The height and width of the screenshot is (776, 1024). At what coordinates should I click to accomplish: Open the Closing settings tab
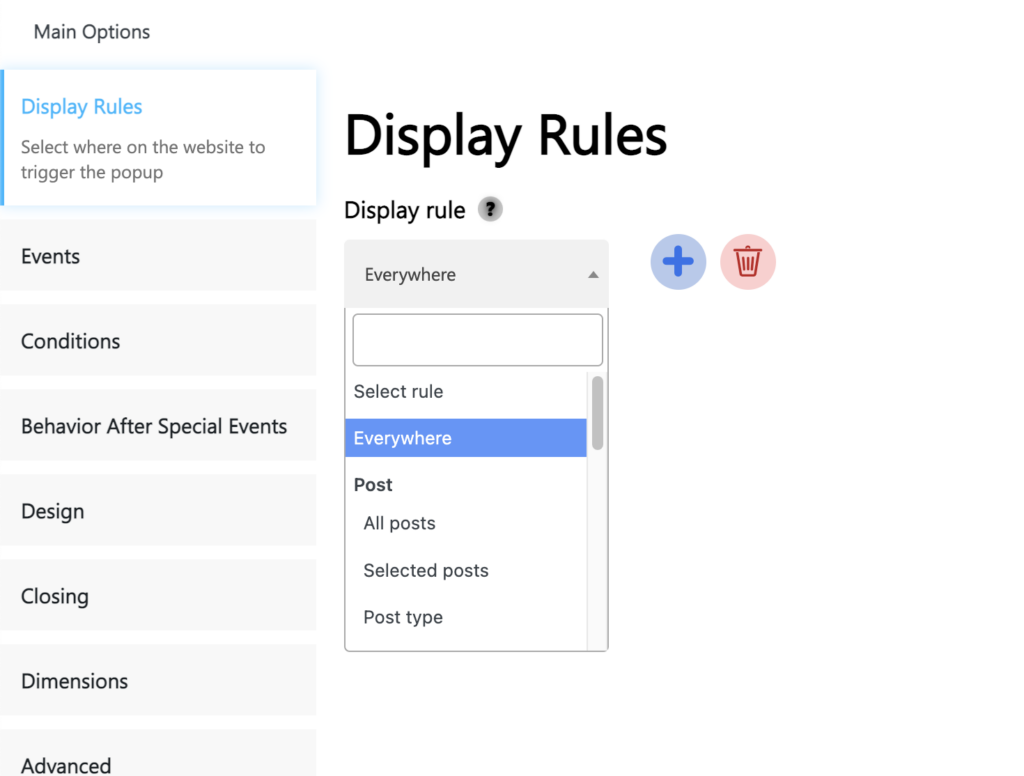158,595
